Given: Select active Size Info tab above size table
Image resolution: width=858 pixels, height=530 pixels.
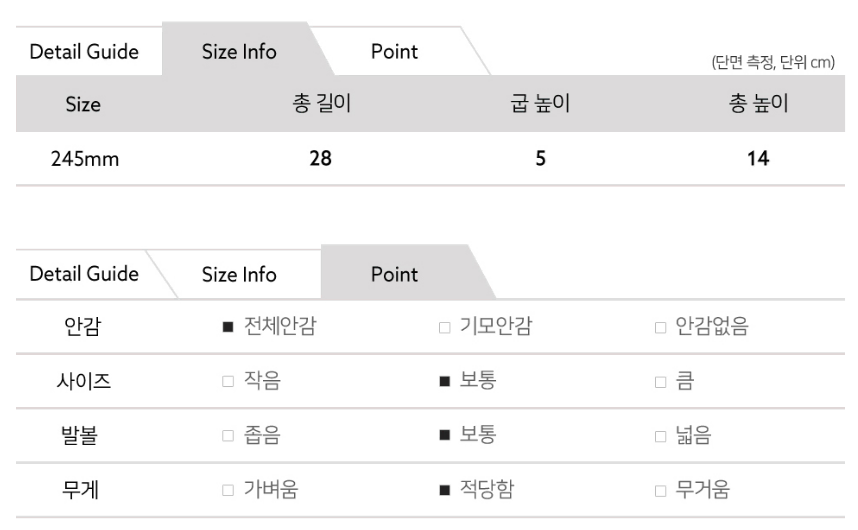Looking at the screenshot, I should pyautogui.click(x=239, y=51).
